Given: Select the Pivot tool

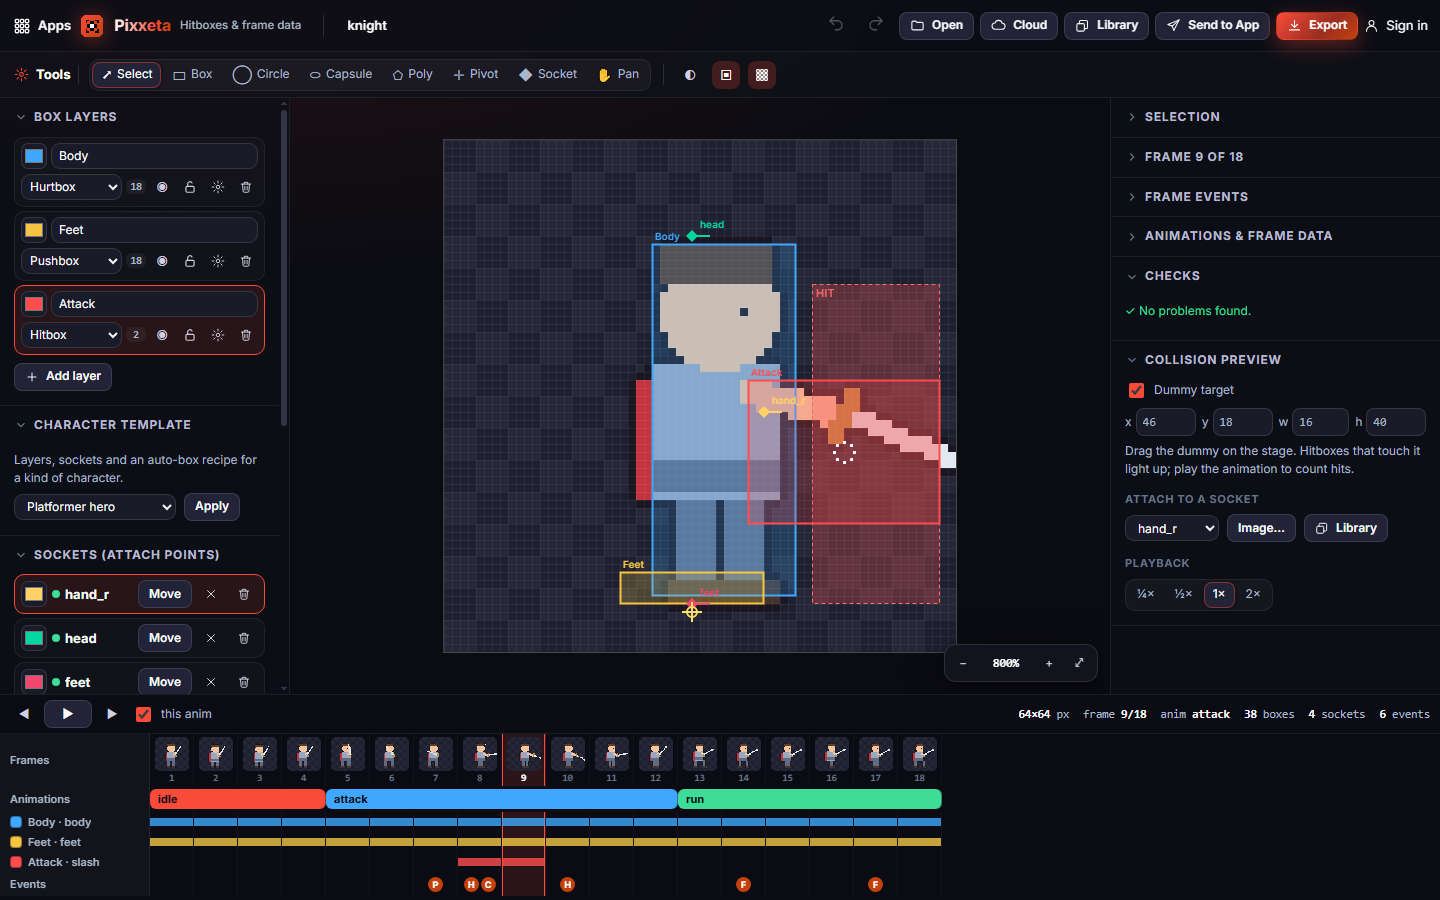Looking at the screenshot, I should 476,75.
